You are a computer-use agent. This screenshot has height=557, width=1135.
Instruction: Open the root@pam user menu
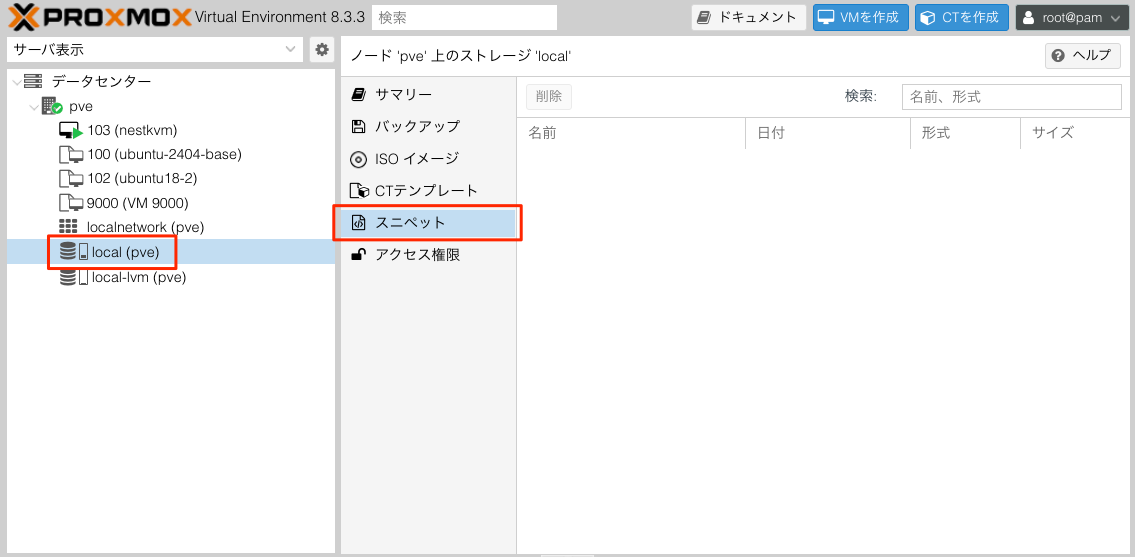pyautogui.click(x=1073, y=17)
